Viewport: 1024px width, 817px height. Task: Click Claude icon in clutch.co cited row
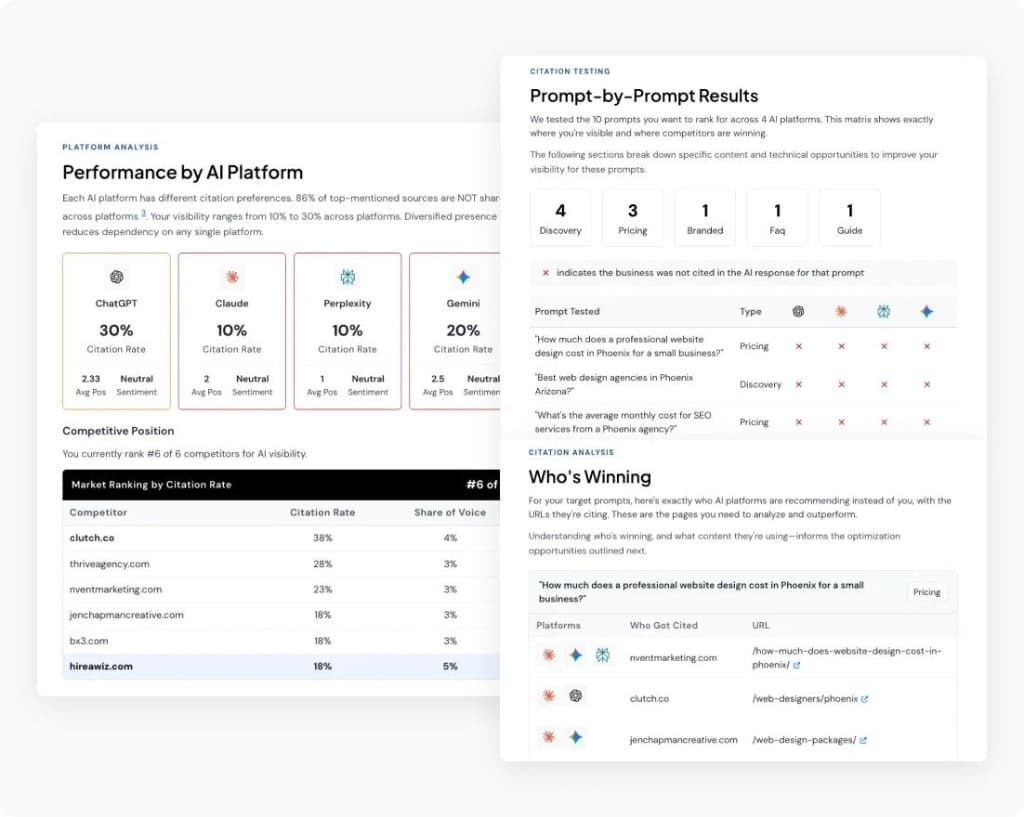click(x=549, y=696)
